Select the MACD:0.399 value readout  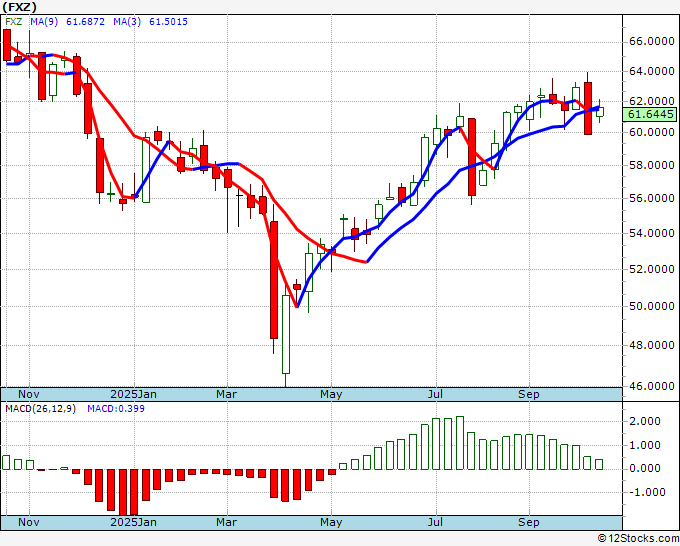[x=116, y=409]
